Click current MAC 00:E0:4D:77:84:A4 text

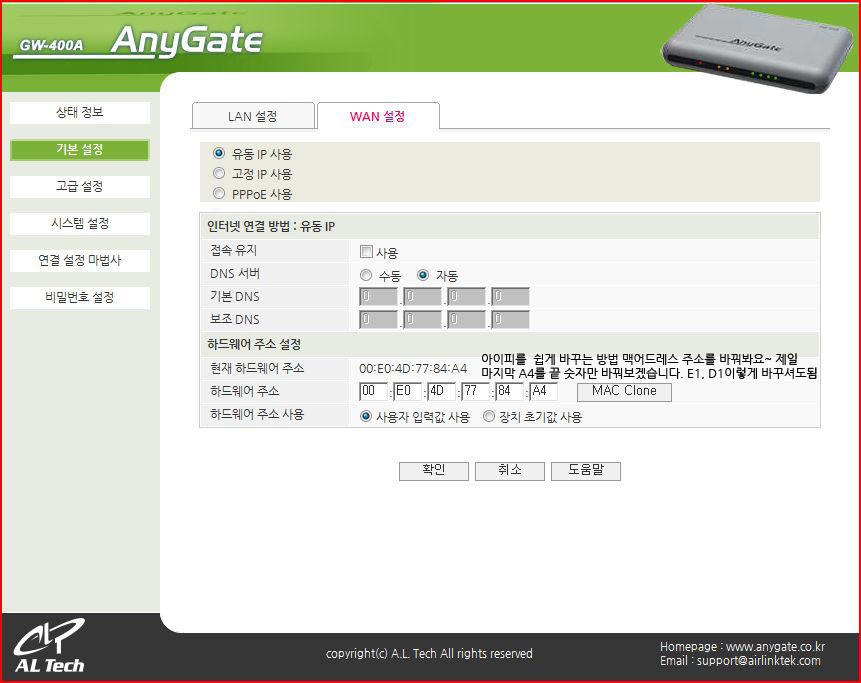(x=413, y=368)
